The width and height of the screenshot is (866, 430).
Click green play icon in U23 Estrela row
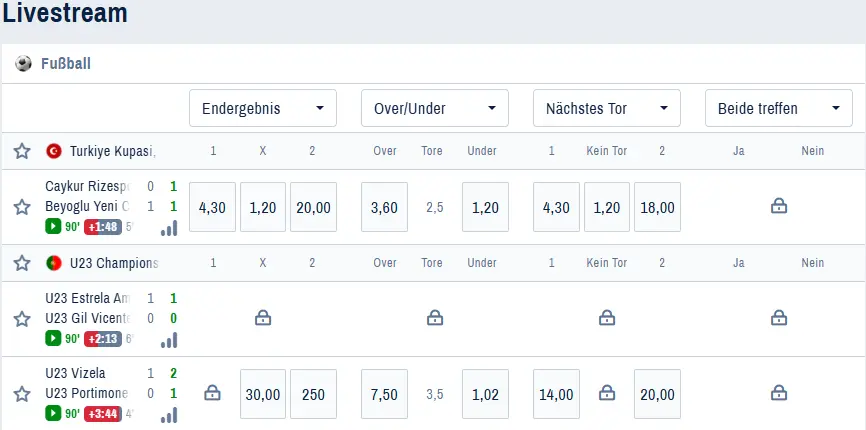pos(53,338)
